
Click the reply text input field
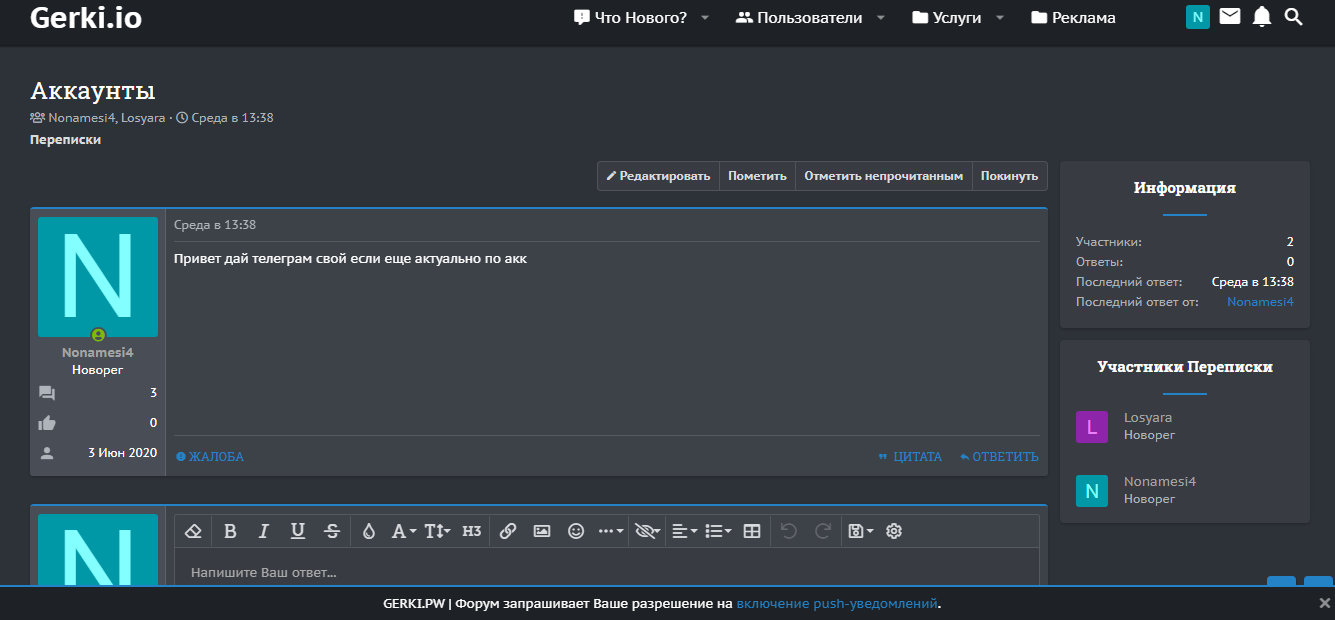606,573
